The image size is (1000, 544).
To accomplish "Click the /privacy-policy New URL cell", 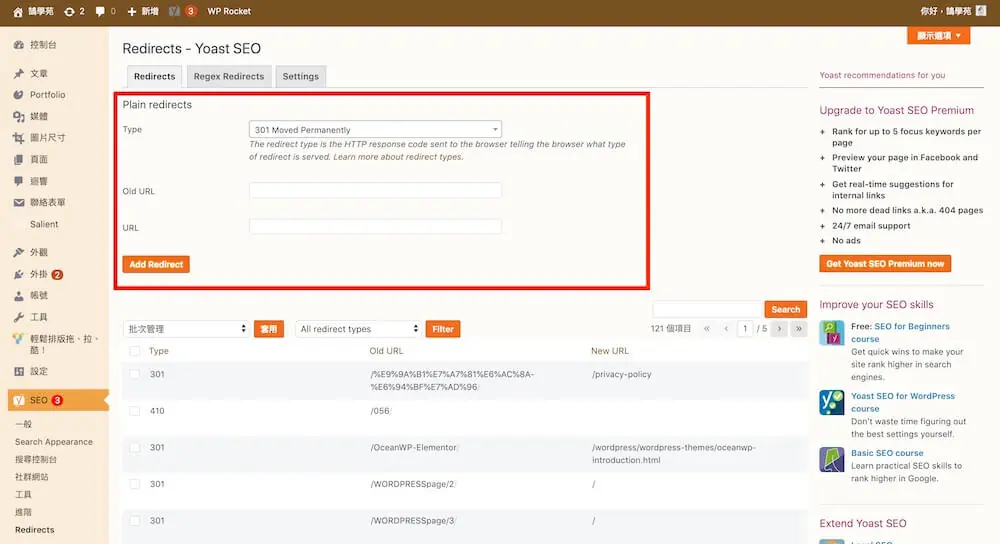I will point(622,374).
